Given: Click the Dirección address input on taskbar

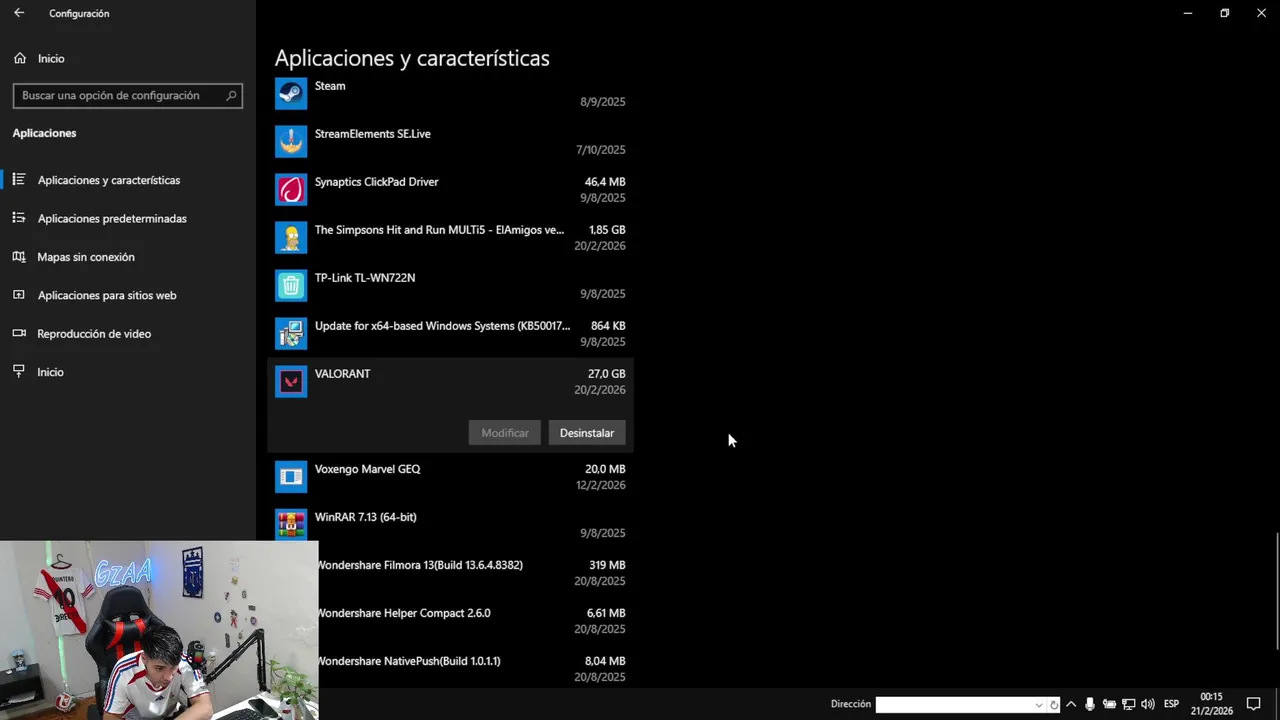Looking at the screenshot, I should click(x=954, y=705).
